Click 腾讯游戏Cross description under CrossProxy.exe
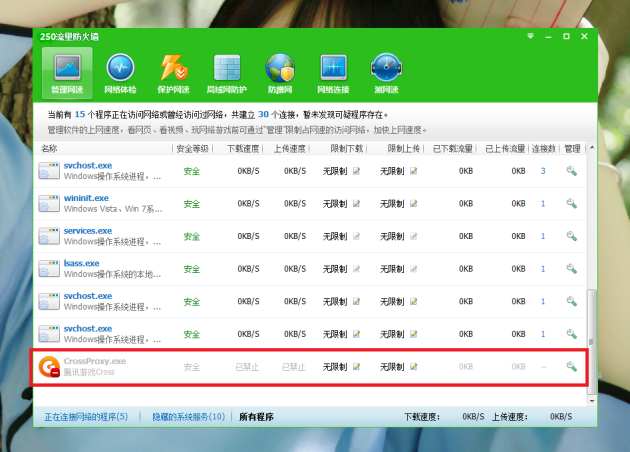Image resolution: width=630 pixels, height=452 pixels. tap(89, 372)
